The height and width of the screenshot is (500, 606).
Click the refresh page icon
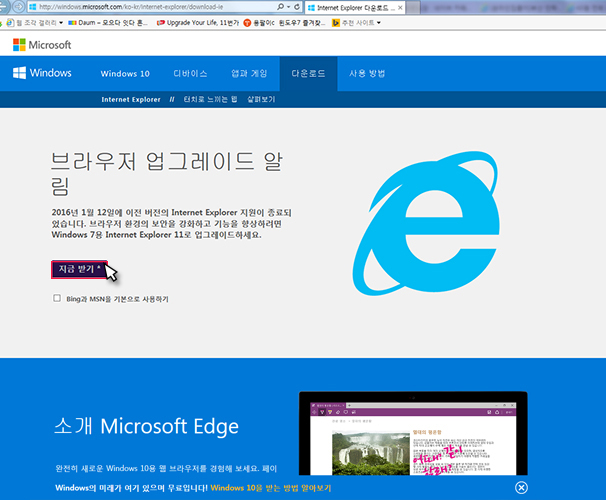pos(297,7)
